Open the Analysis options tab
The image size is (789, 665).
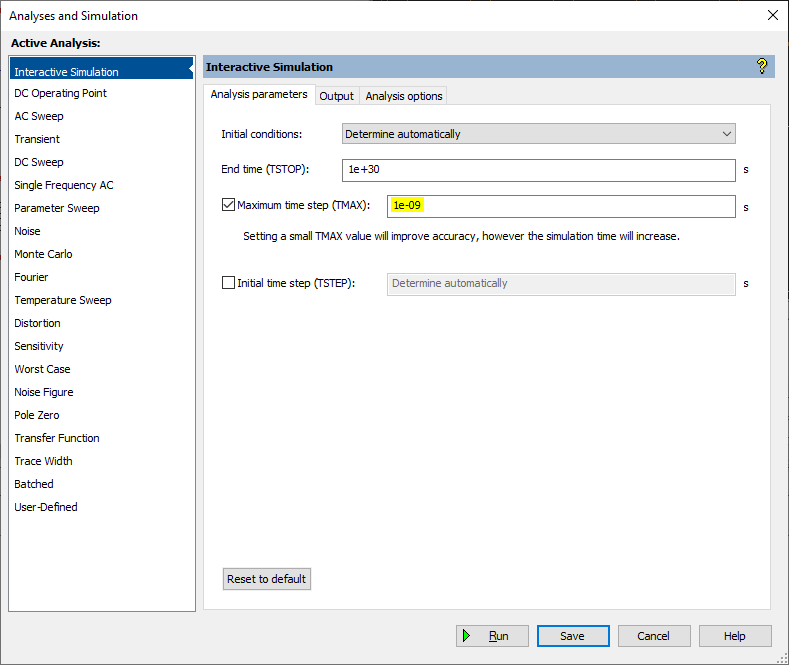point(404,96)
